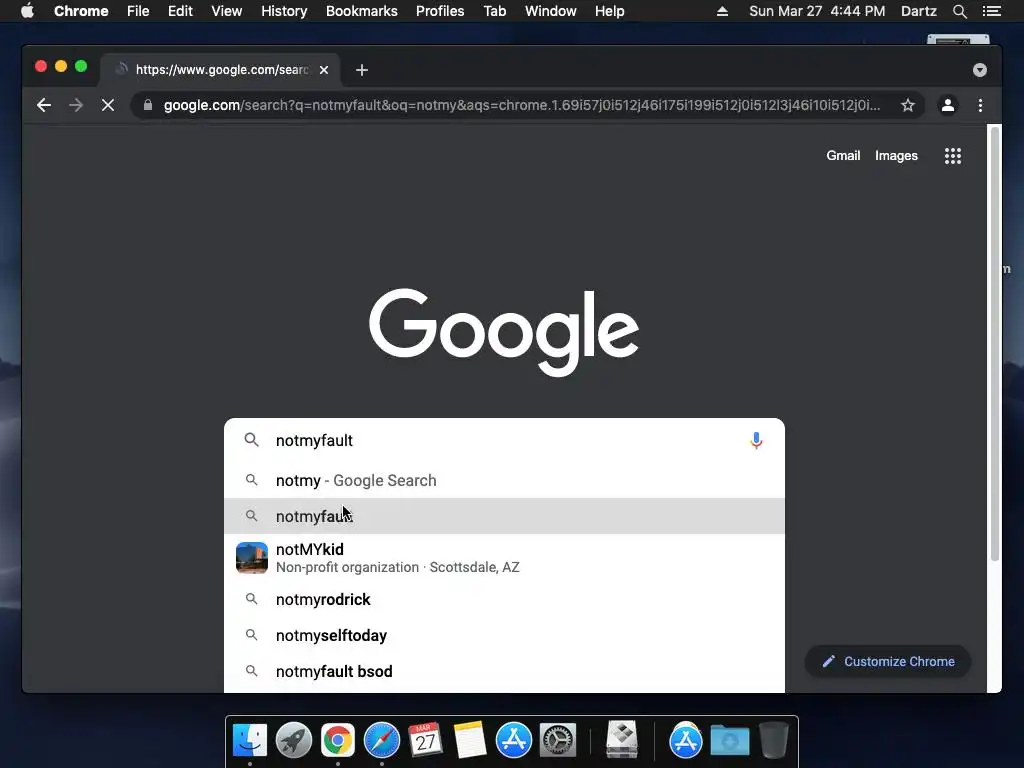The width and height of the screenshot is (1024, 768).
Task: Open the Trash in the Dock
Action: pyautogui.click(x=773, y=740)
